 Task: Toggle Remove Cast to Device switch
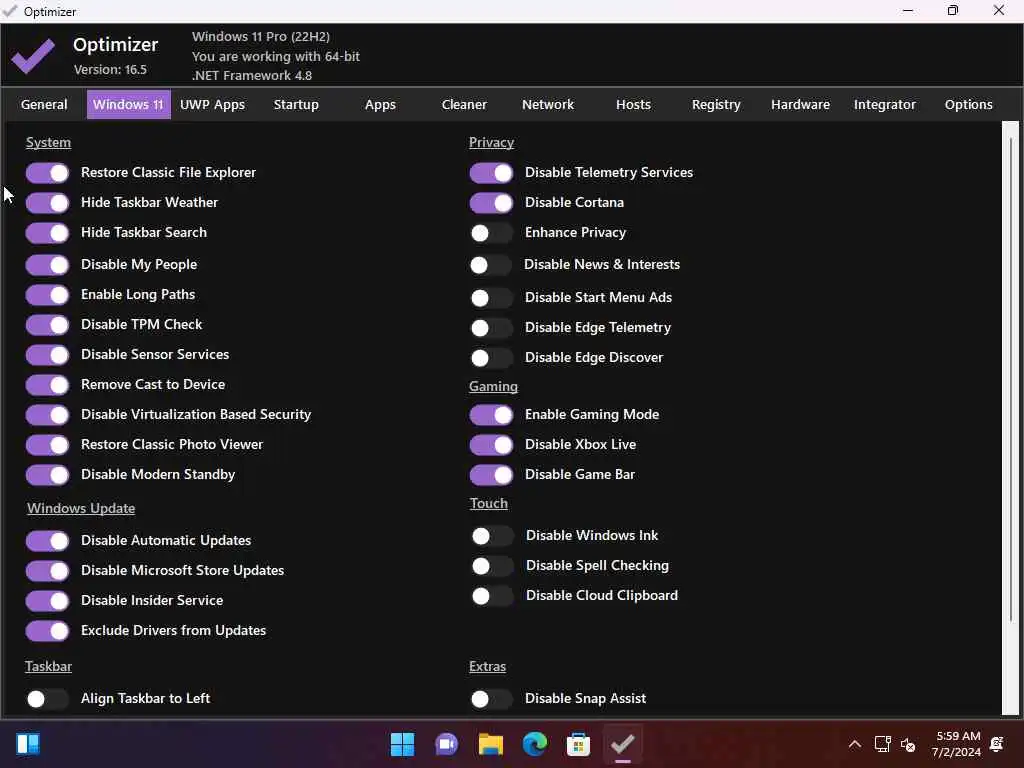point(47,385)
